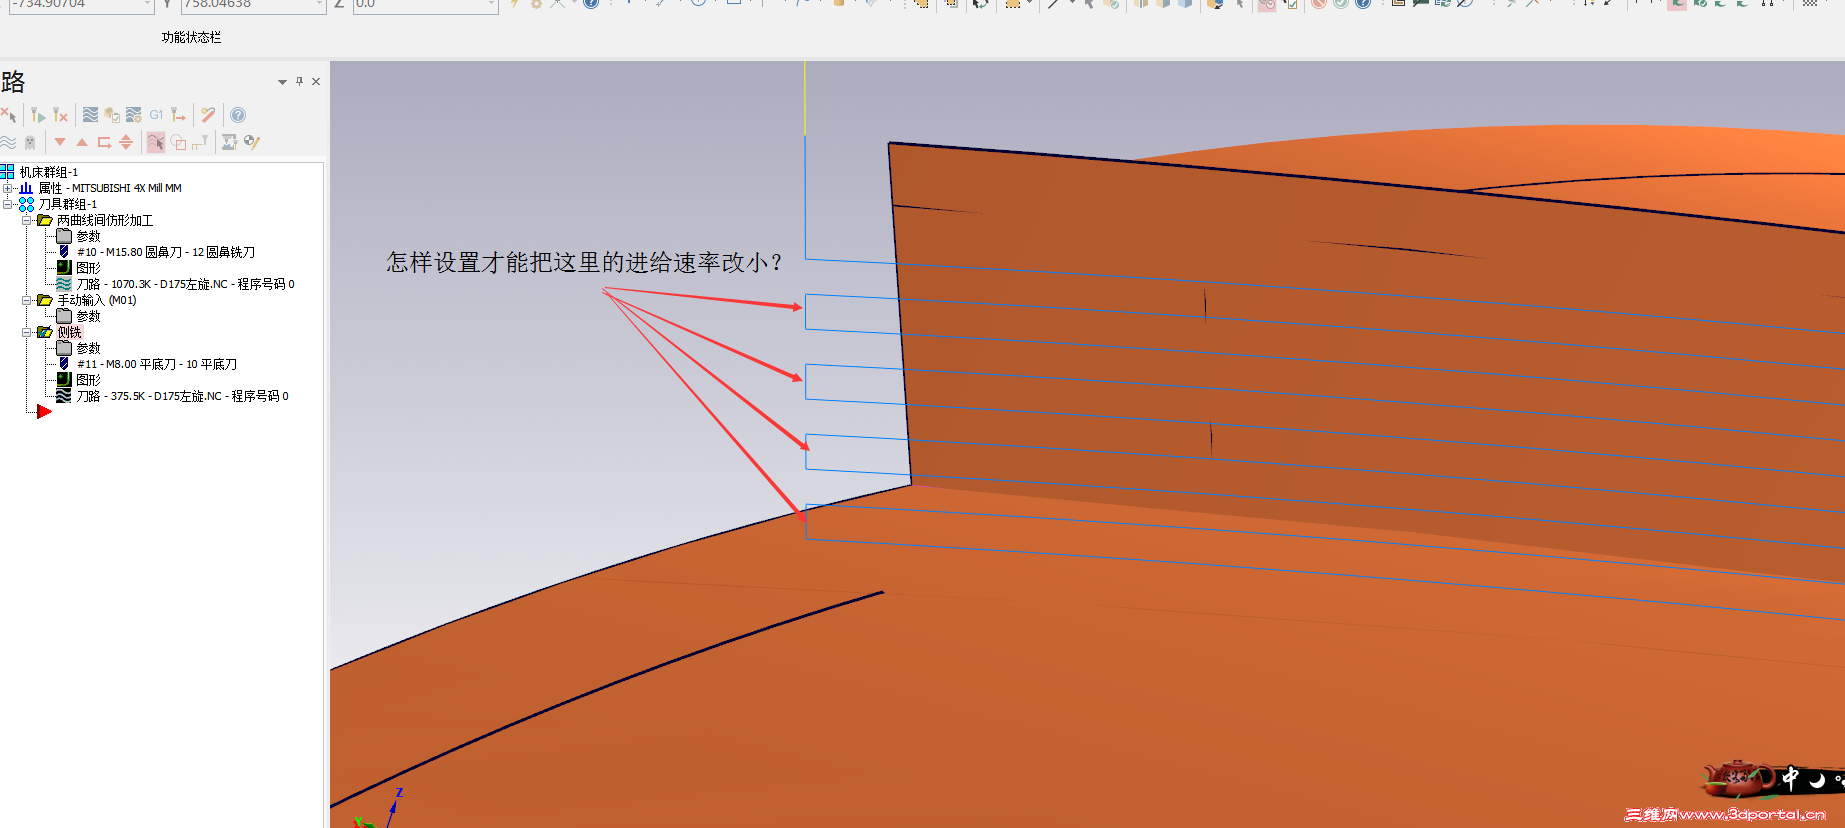The width and height of the screenshot is (1845, 828).
Task: Regenerate all dirty operations
Action: click(x=61, y=115)
